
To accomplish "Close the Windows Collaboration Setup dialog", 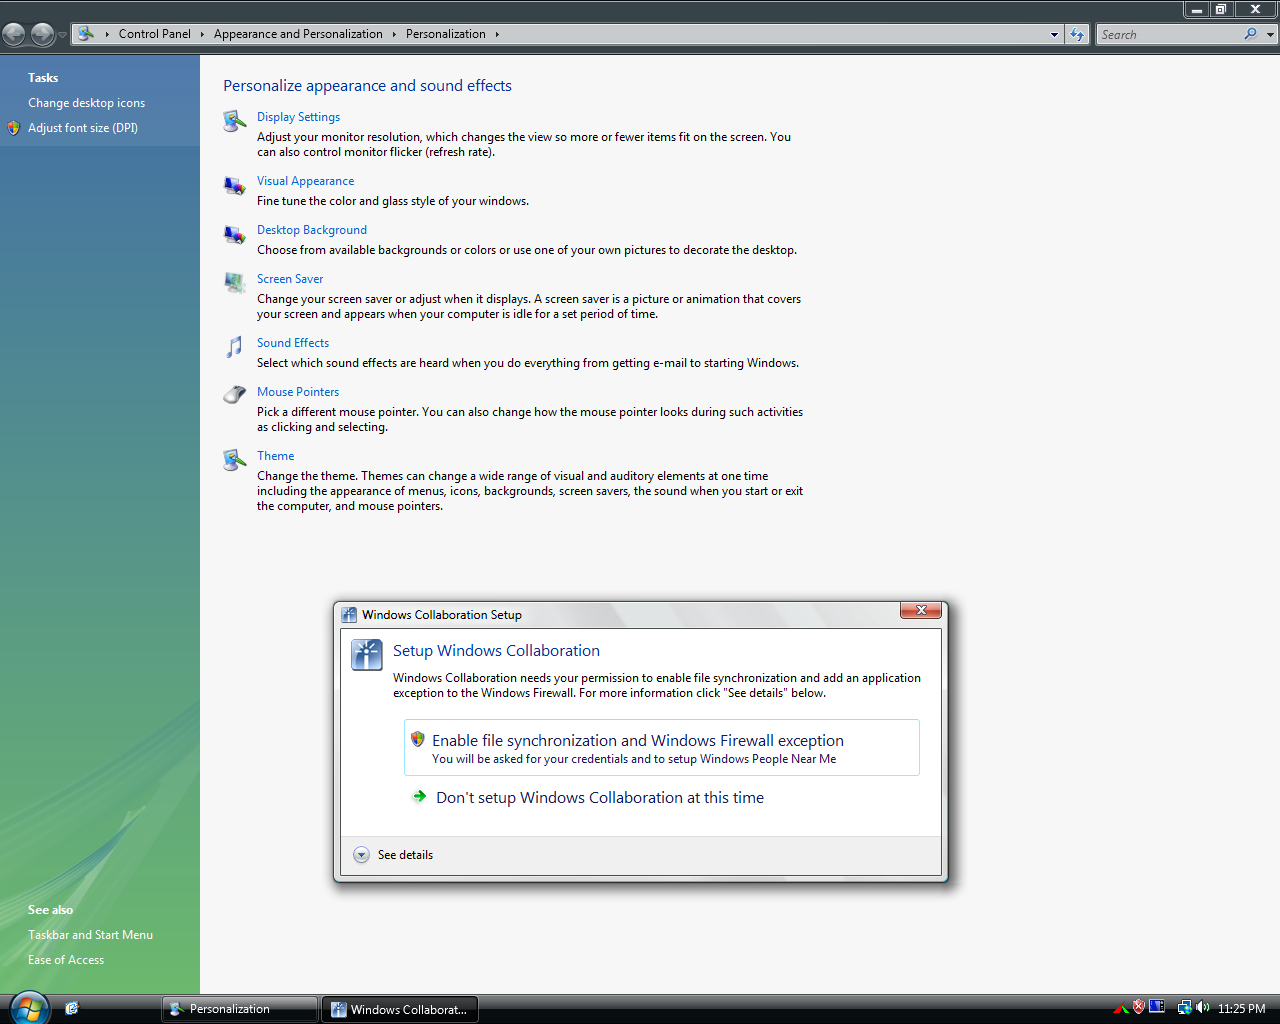I will [921, 611].
